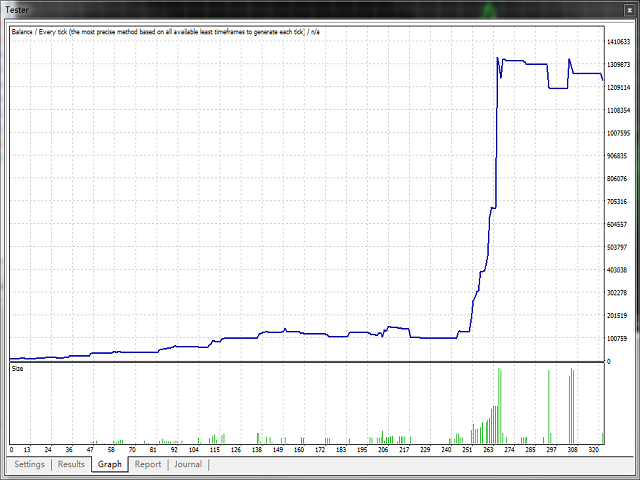The image size is (640, 480).
Task: Click the Size label in lower panel
Action: click(18, 369)
